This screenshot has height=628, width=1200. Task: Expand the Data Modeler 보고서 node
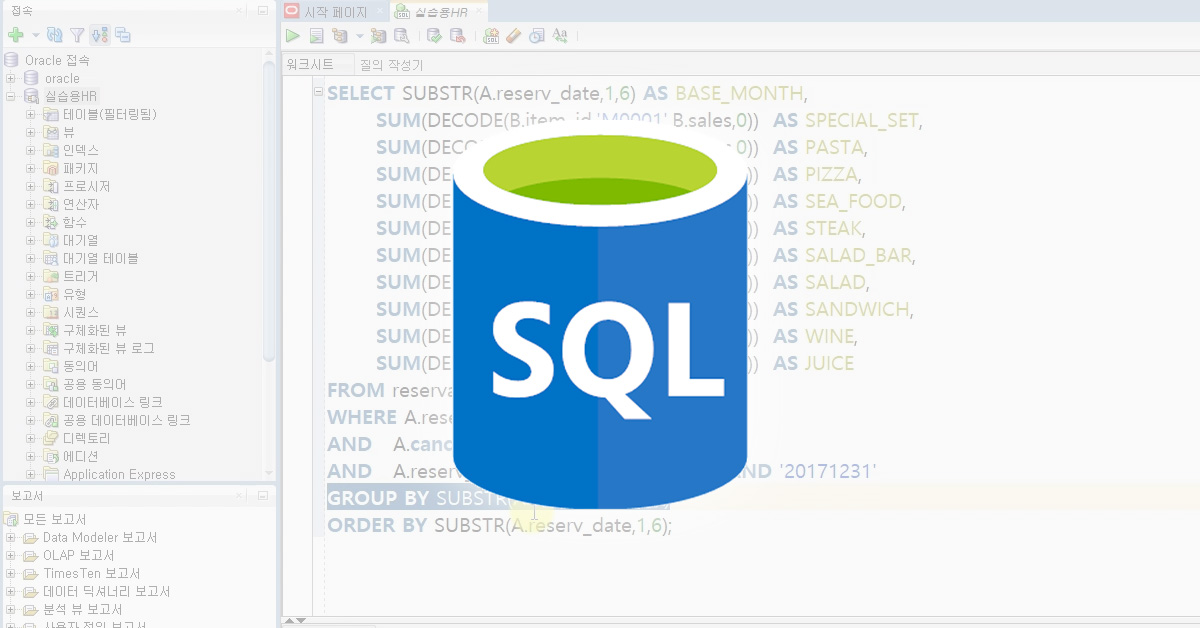tap(11, 537)
